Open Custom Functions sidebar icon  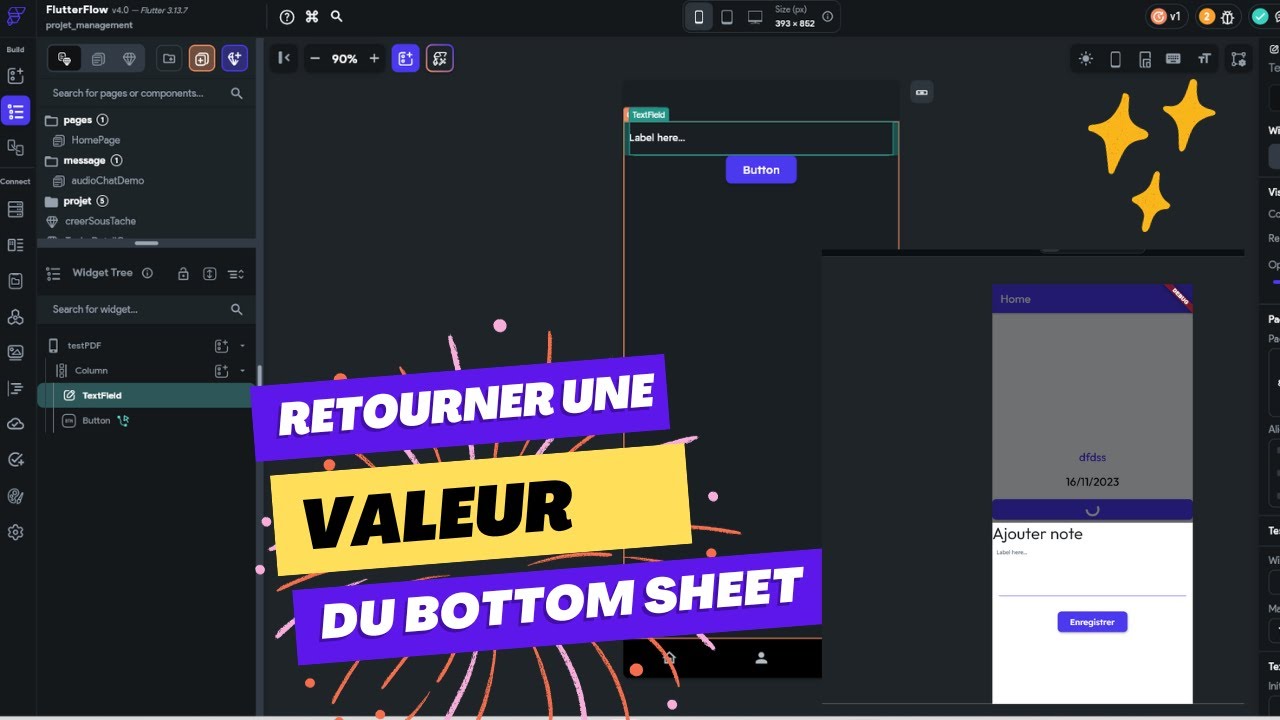(15, 388)
